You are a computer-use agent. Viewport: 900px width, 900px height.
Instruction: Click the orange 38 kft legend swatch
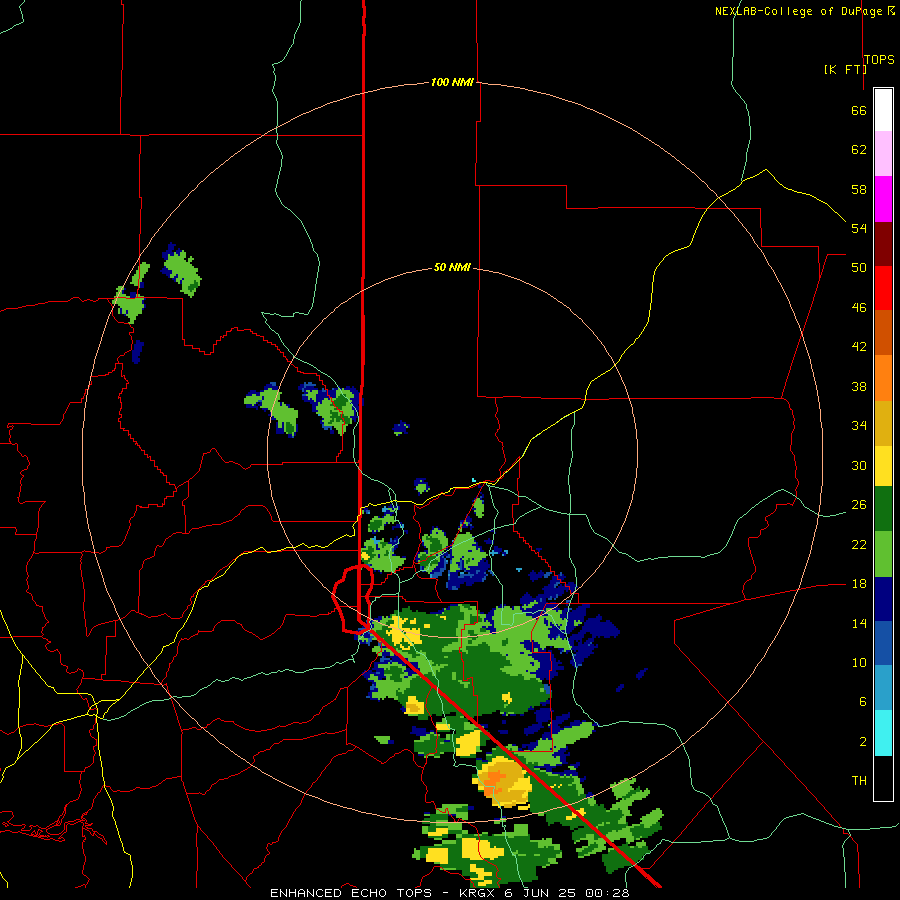tap(883, 378)
